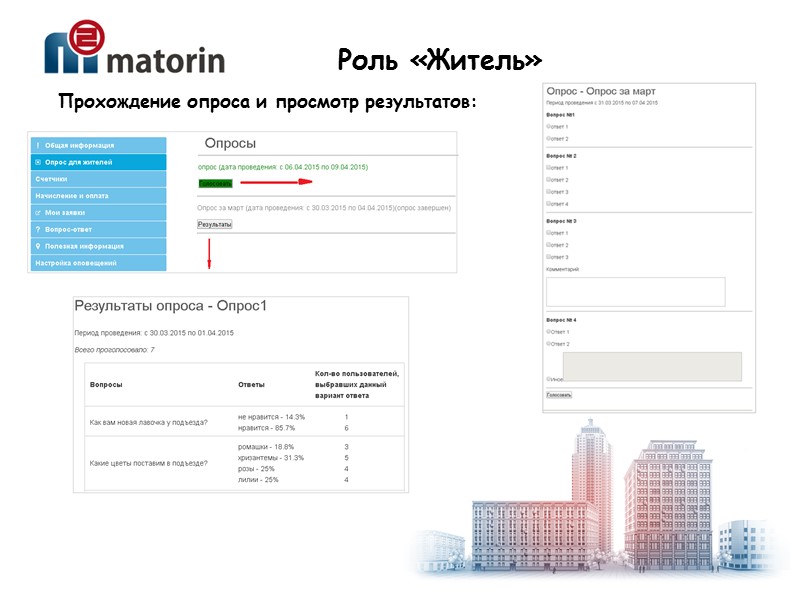Open the Счетчики menu item
This screenshot has height=600, width=800.
(98, 179)
